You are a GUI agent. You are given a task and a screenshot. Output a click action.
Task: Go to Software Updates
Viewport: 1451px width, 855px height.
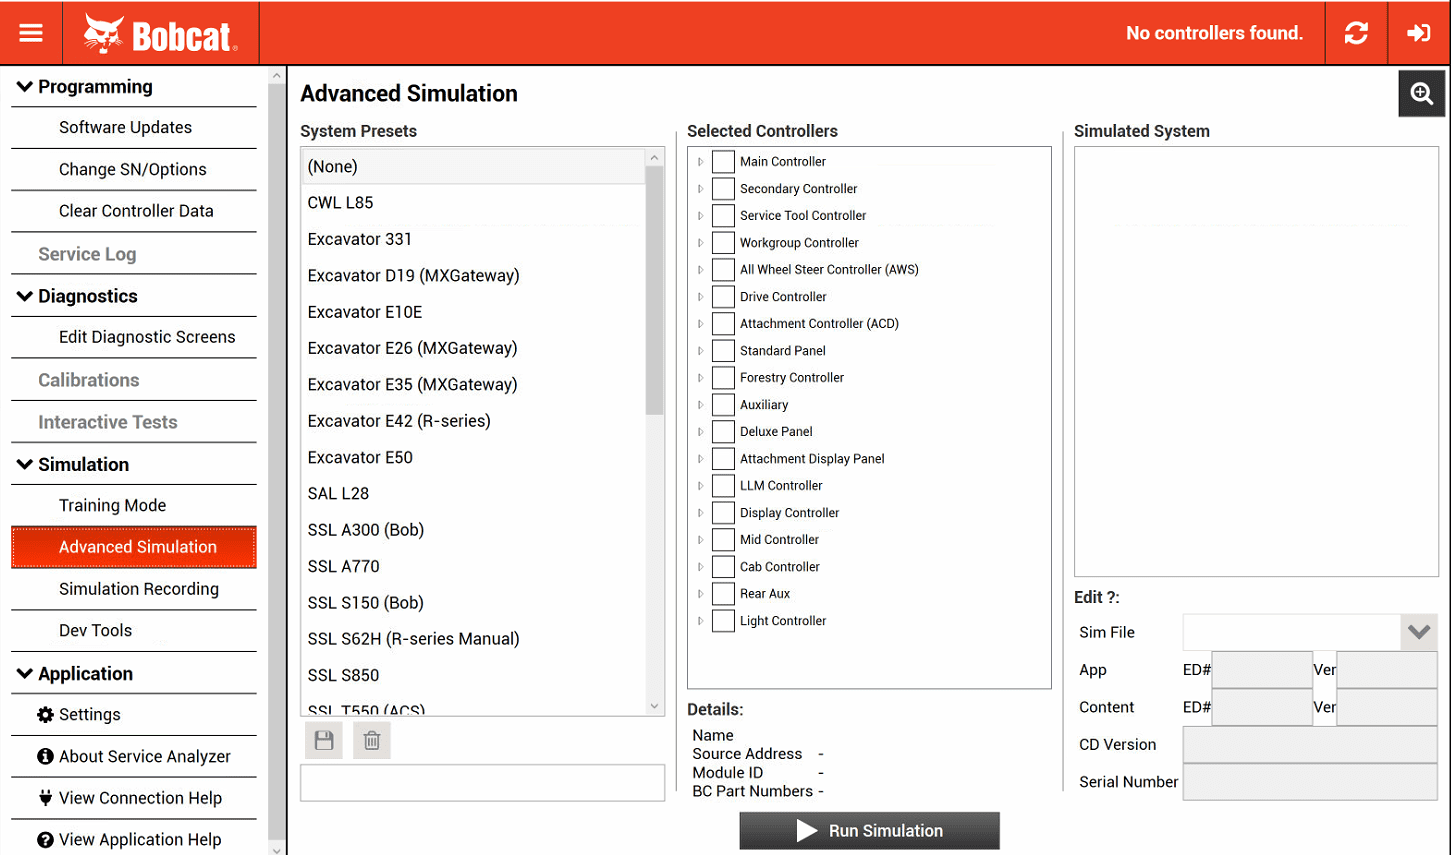[x=126, y=127]
